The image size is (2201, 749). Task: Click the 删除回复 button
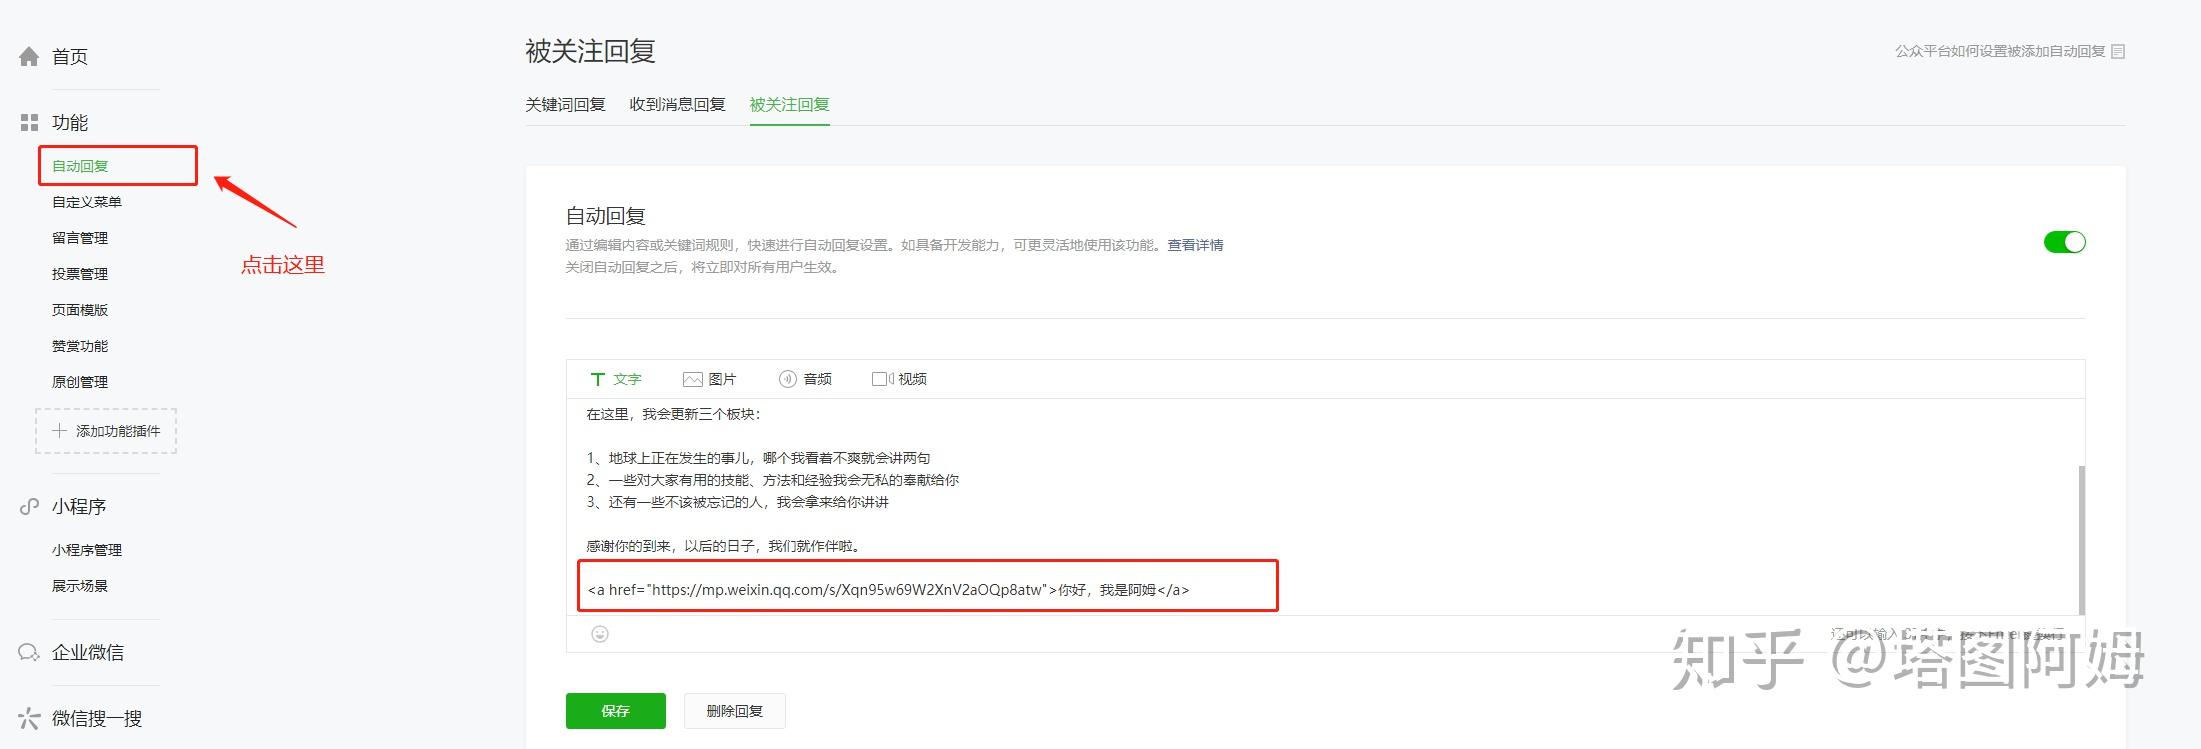point(735,711)
